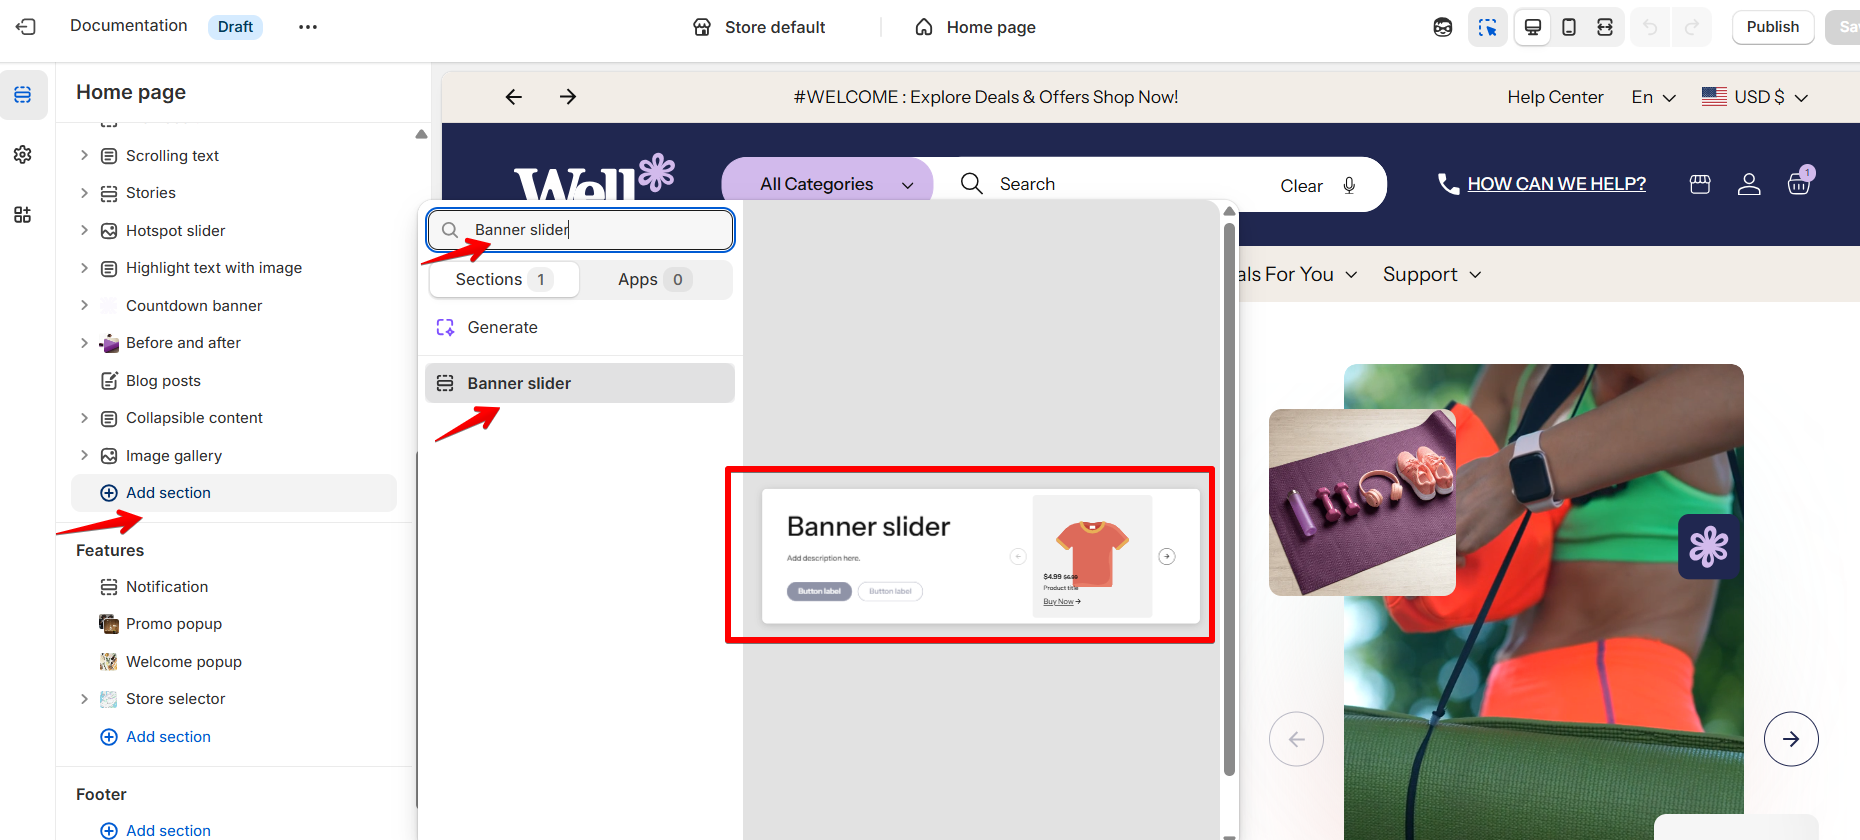Expand the Before and after section
The height and width of the screenshot is (840, 1860).
pyautogui.click(x=84, y=343)
